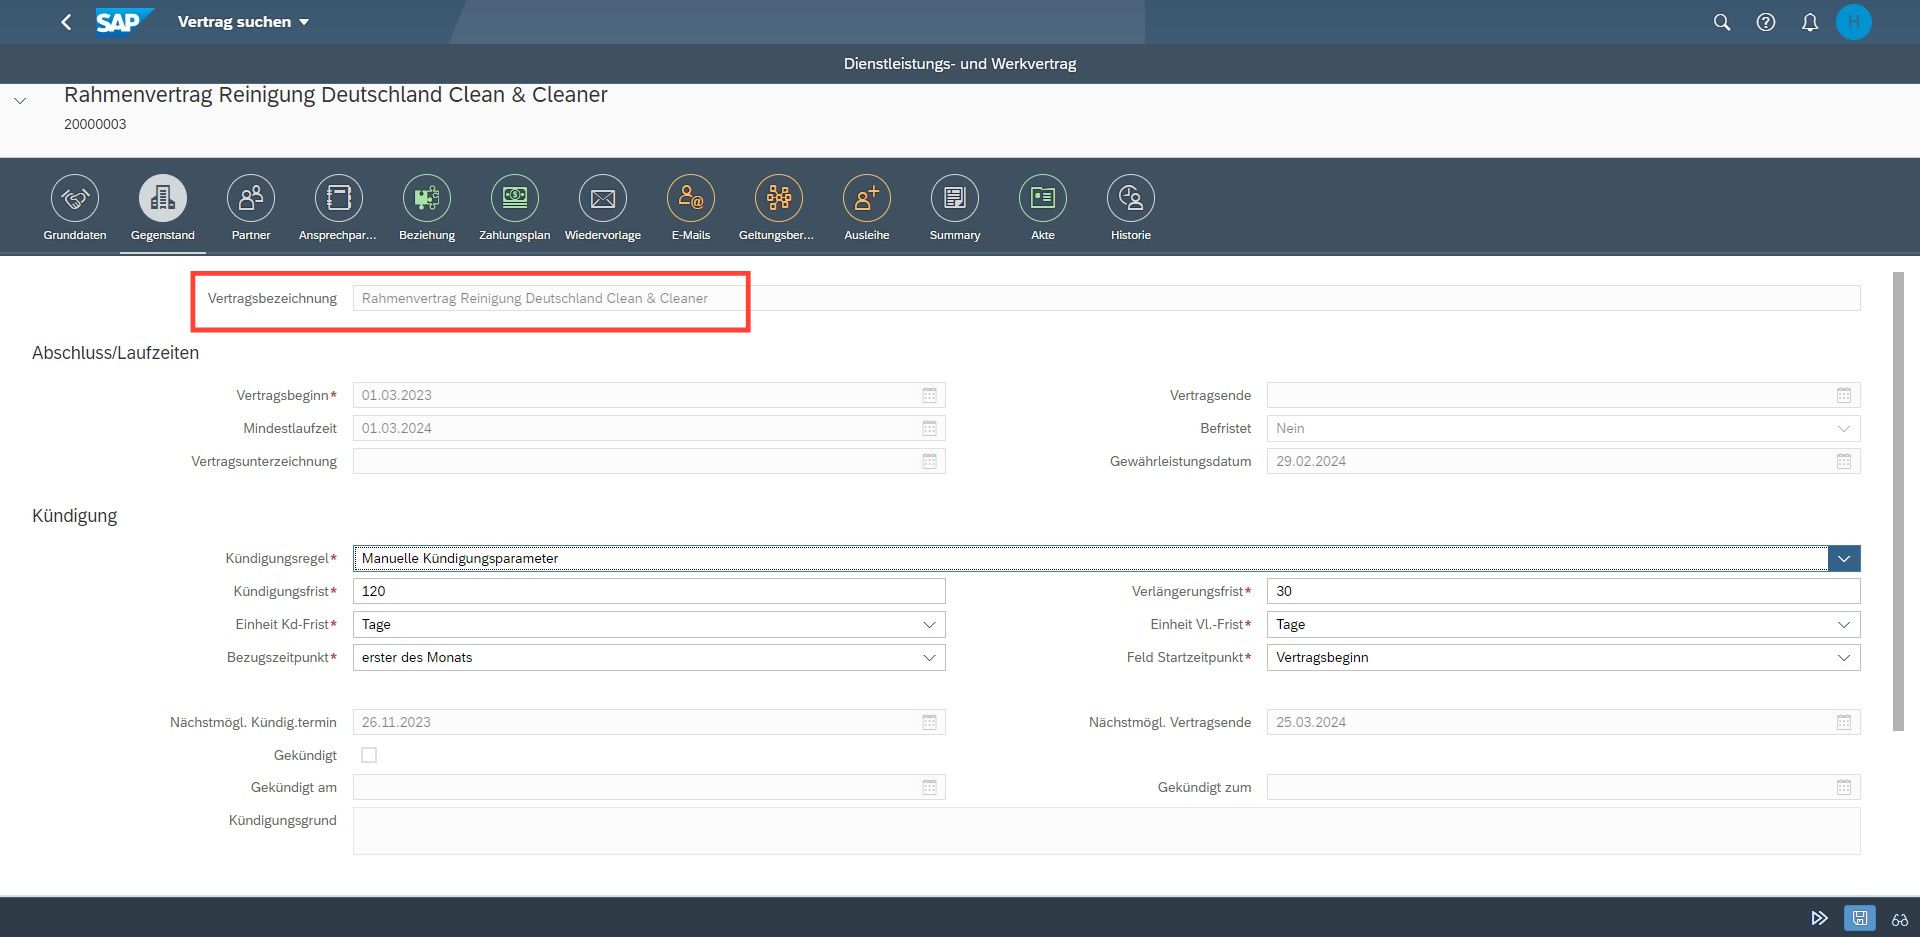The height and width of the screenshot is (937, 1920).
Task: Open the Grunddaten tab
Action: pyautogui.click(x=75, y=208)
